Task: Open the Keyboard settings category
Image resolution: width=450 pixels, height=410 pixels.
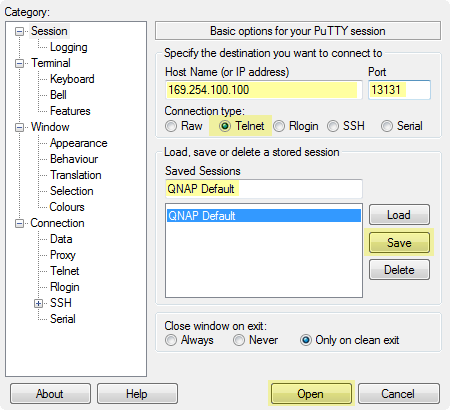Action: (x=72, y=79)
